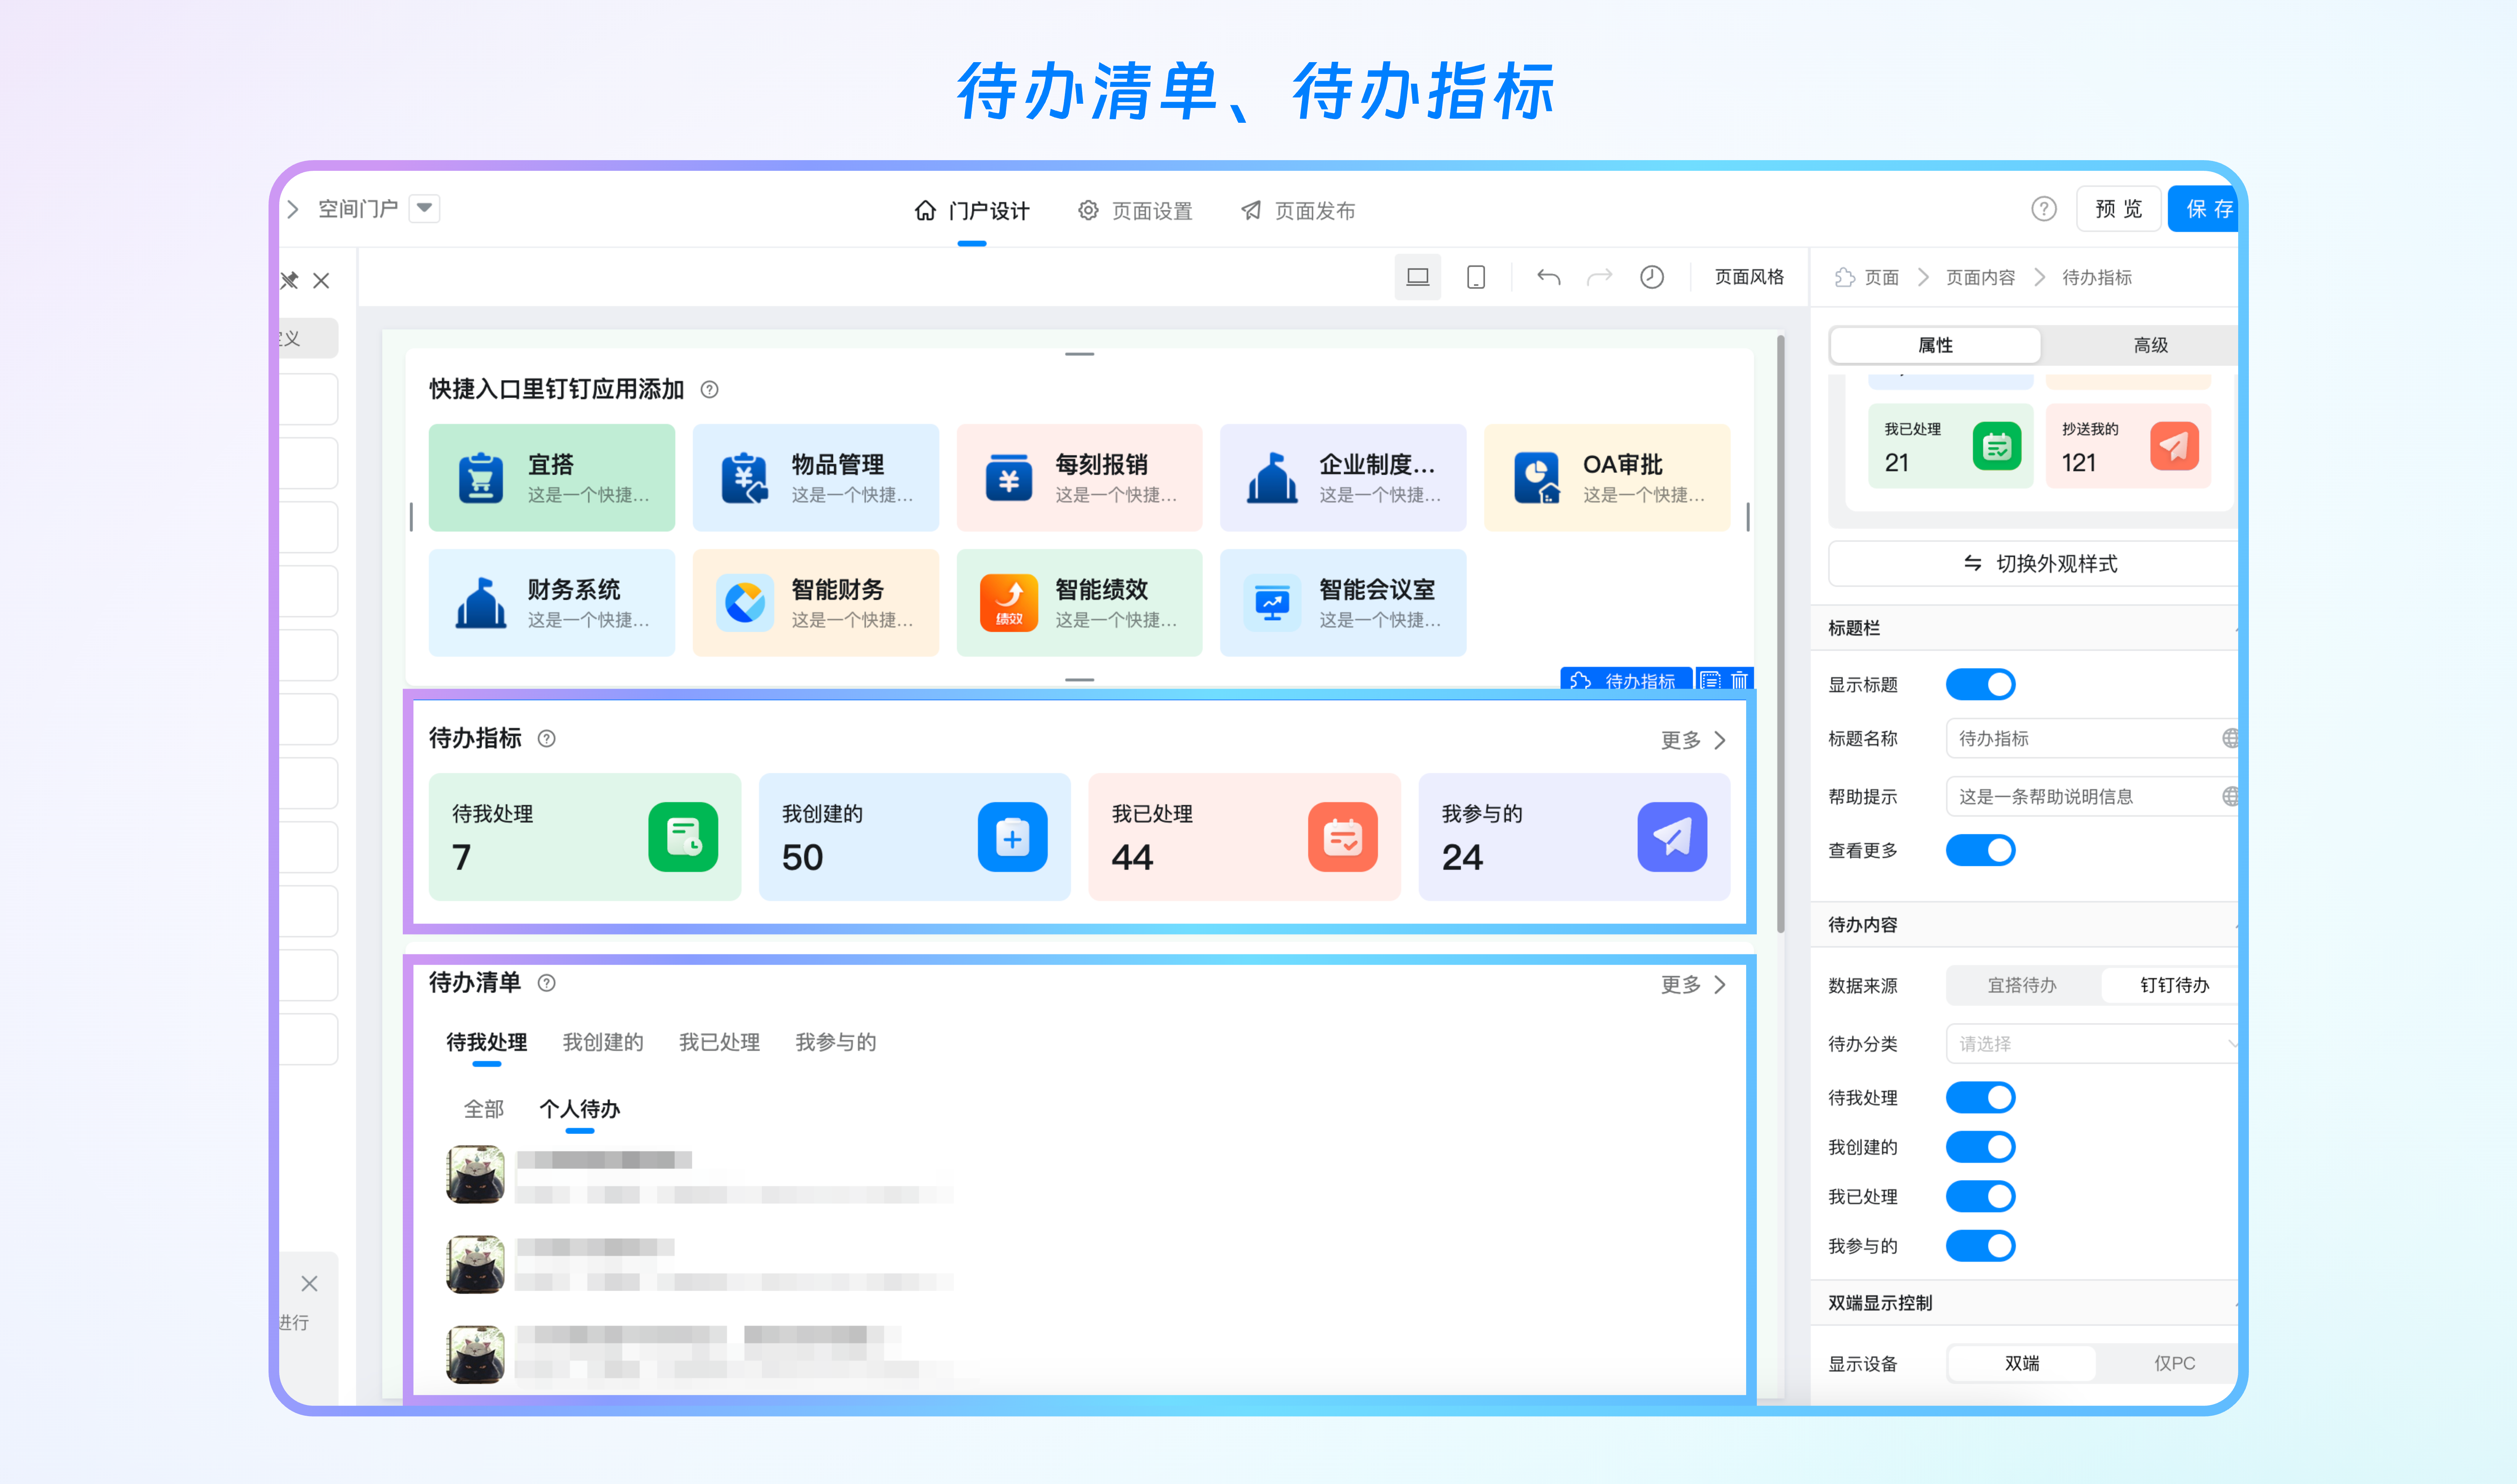Screen dimensions: 2517x1484
Task: Open the 宜搭 shortcut card
Action: 552,478
